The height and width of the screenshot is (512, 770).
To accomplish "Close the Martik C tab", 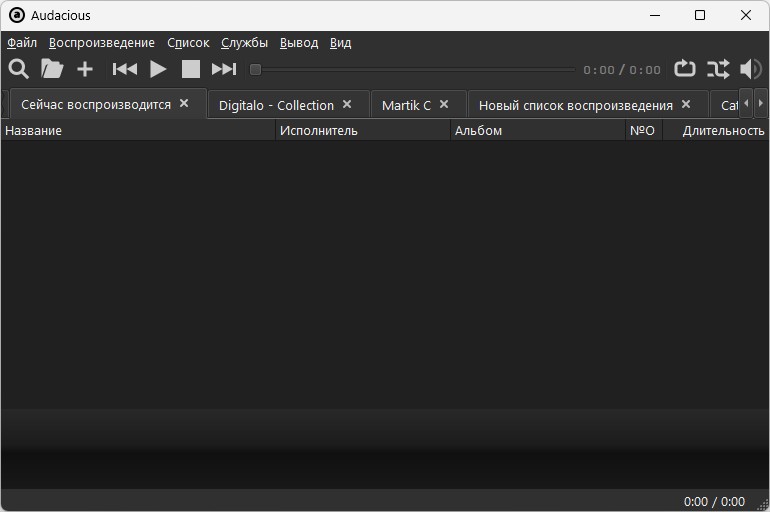I will point(444,105).
